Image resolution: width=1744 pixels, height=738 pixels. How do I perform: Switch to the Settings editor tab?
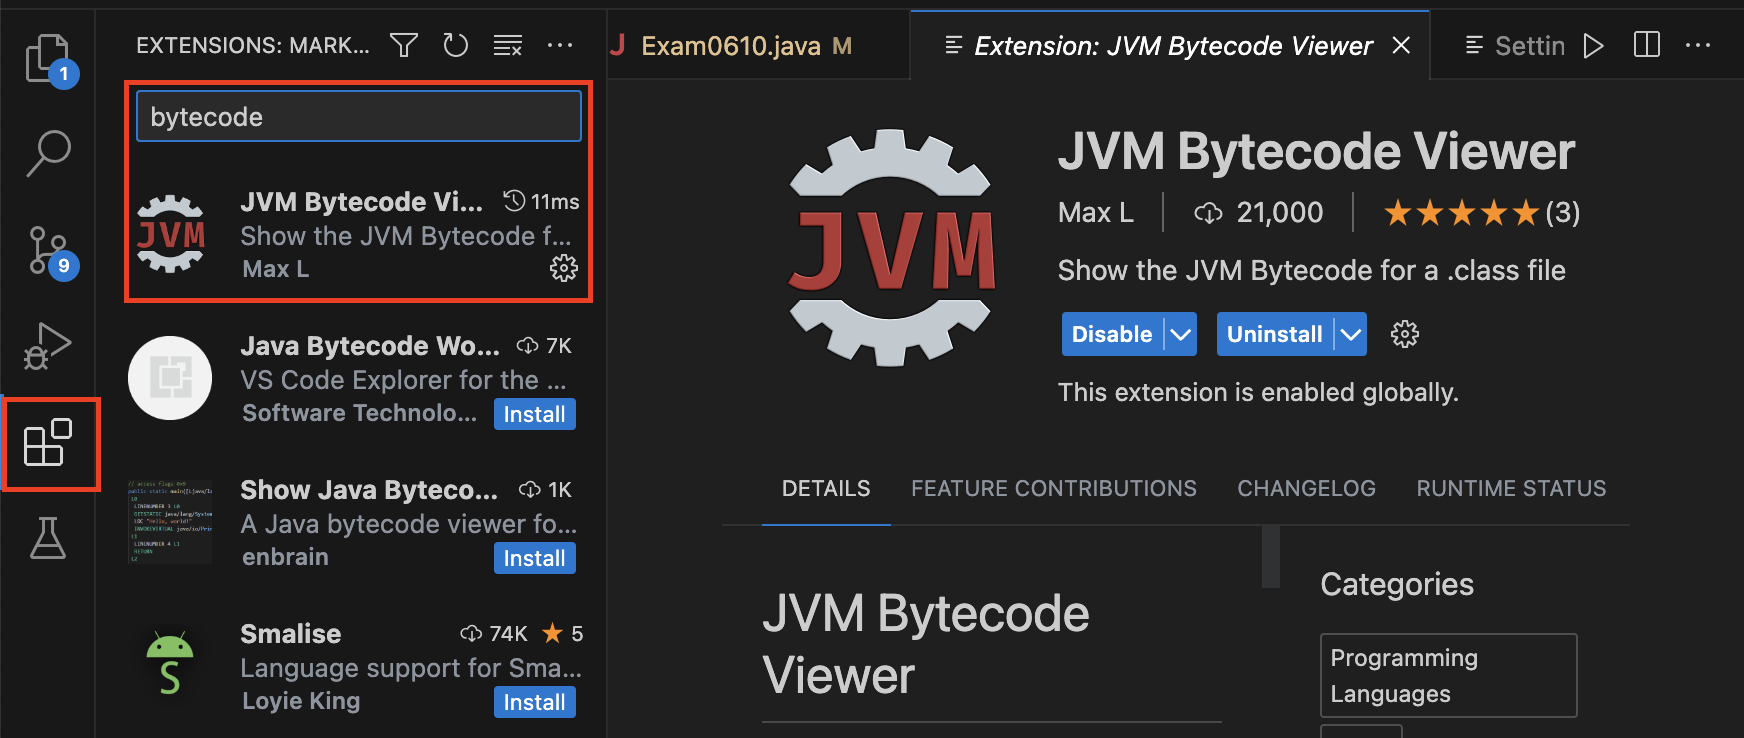pos(1514,46)
